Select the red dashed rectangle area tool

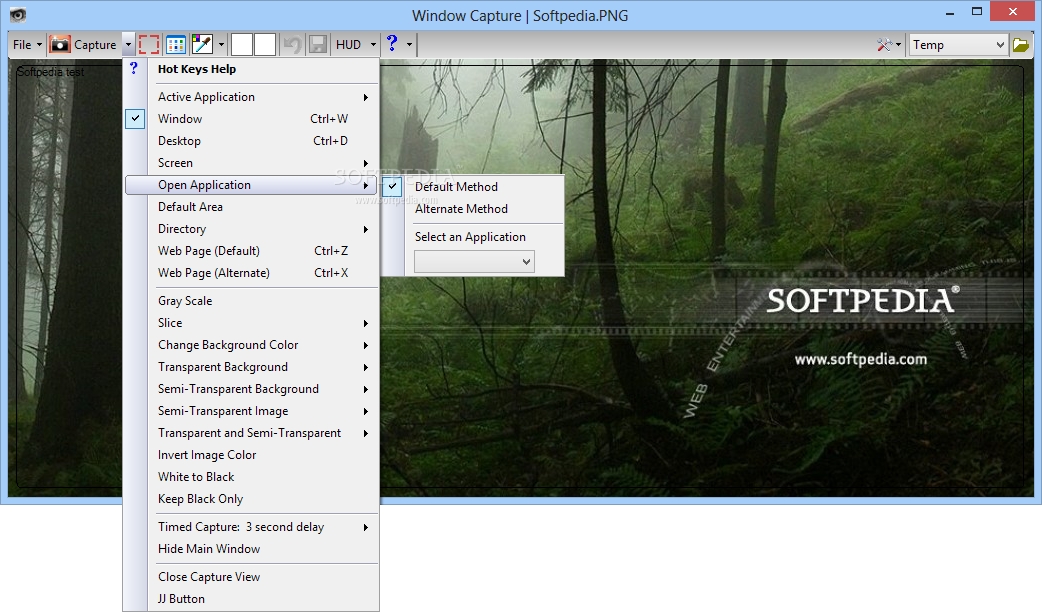click(x=149, y=45)
